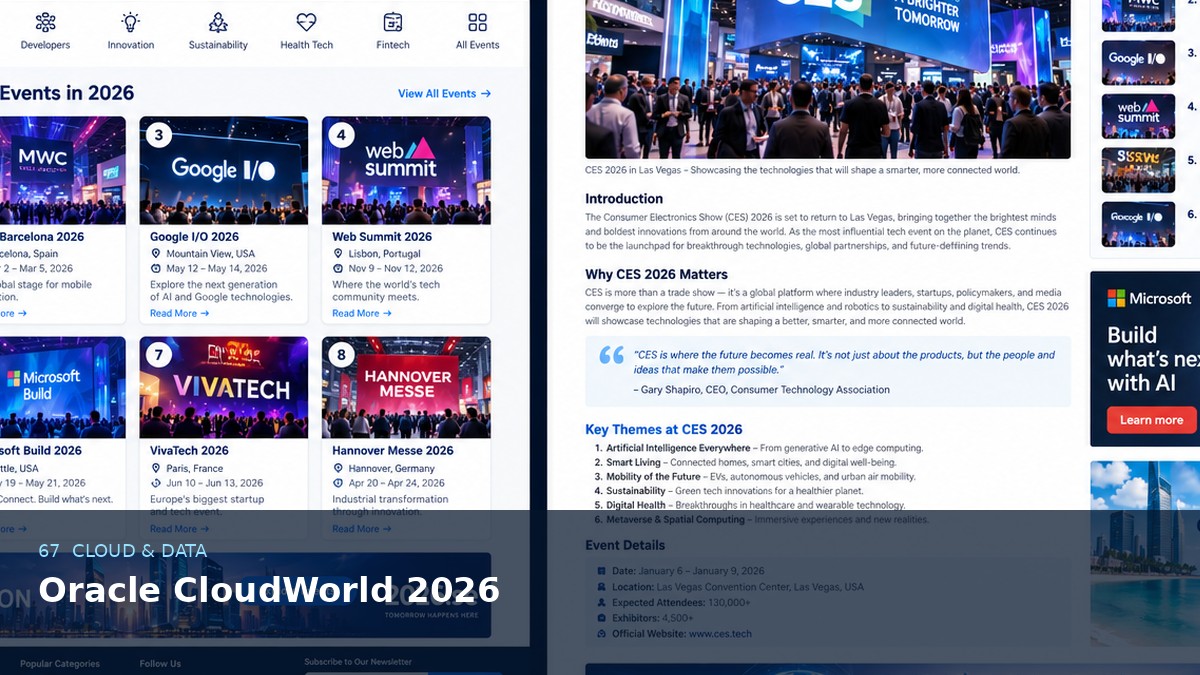Click the Learn more button in Microsoft ad
The image size is (1200, 675).
tap(1151, 420)
